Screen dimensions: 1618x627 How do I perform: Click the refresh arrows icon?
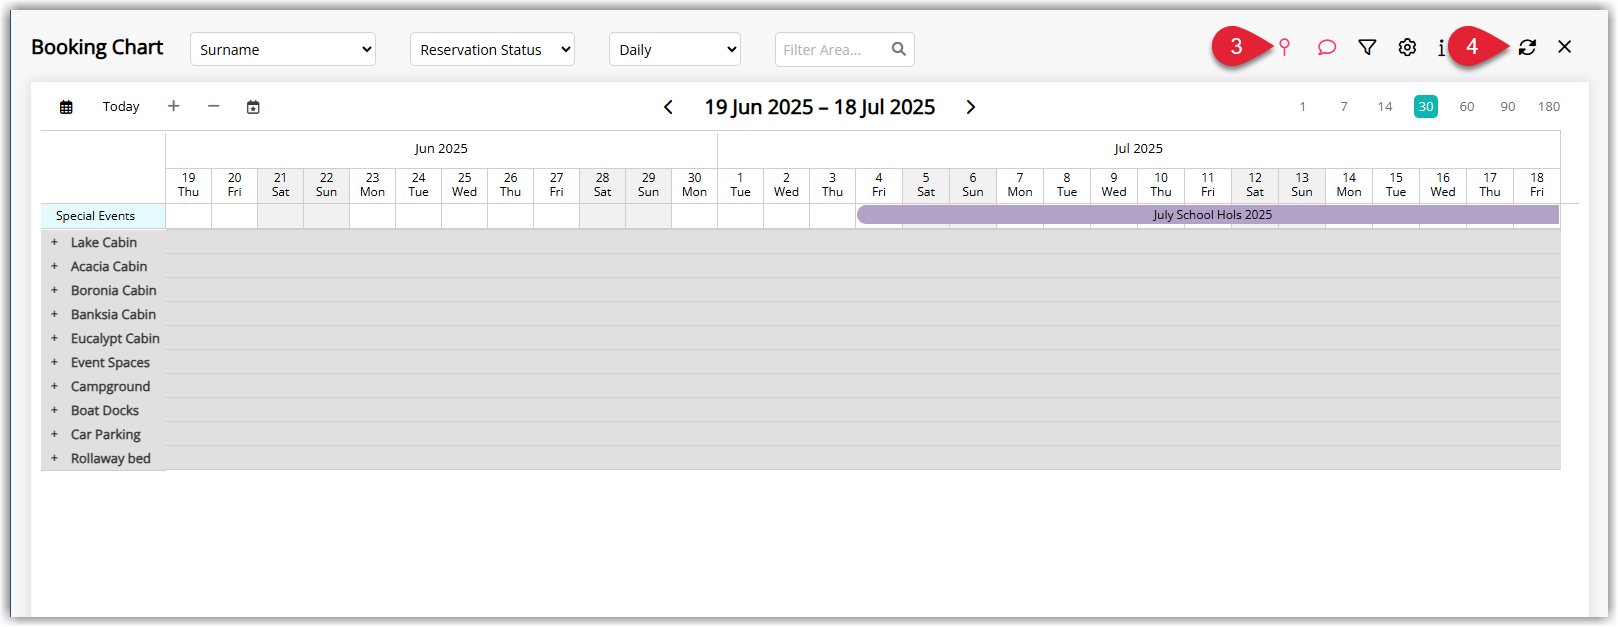(x=1527, y=47)
